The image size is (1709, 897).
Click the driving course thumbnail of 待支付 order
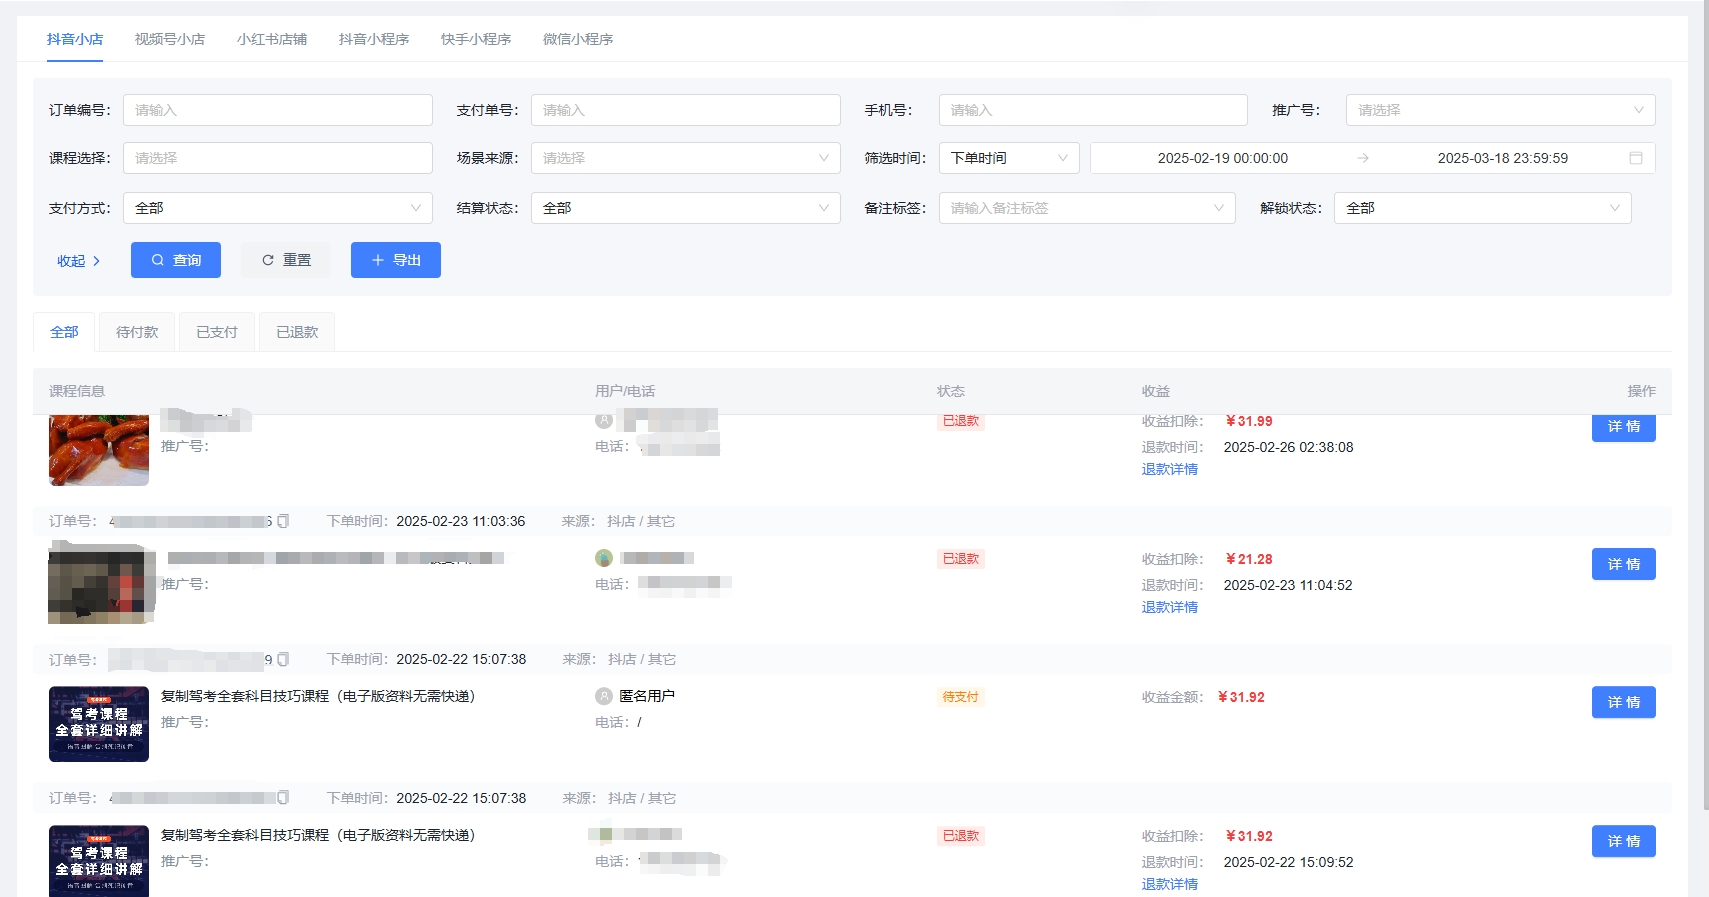coord(99,724)
